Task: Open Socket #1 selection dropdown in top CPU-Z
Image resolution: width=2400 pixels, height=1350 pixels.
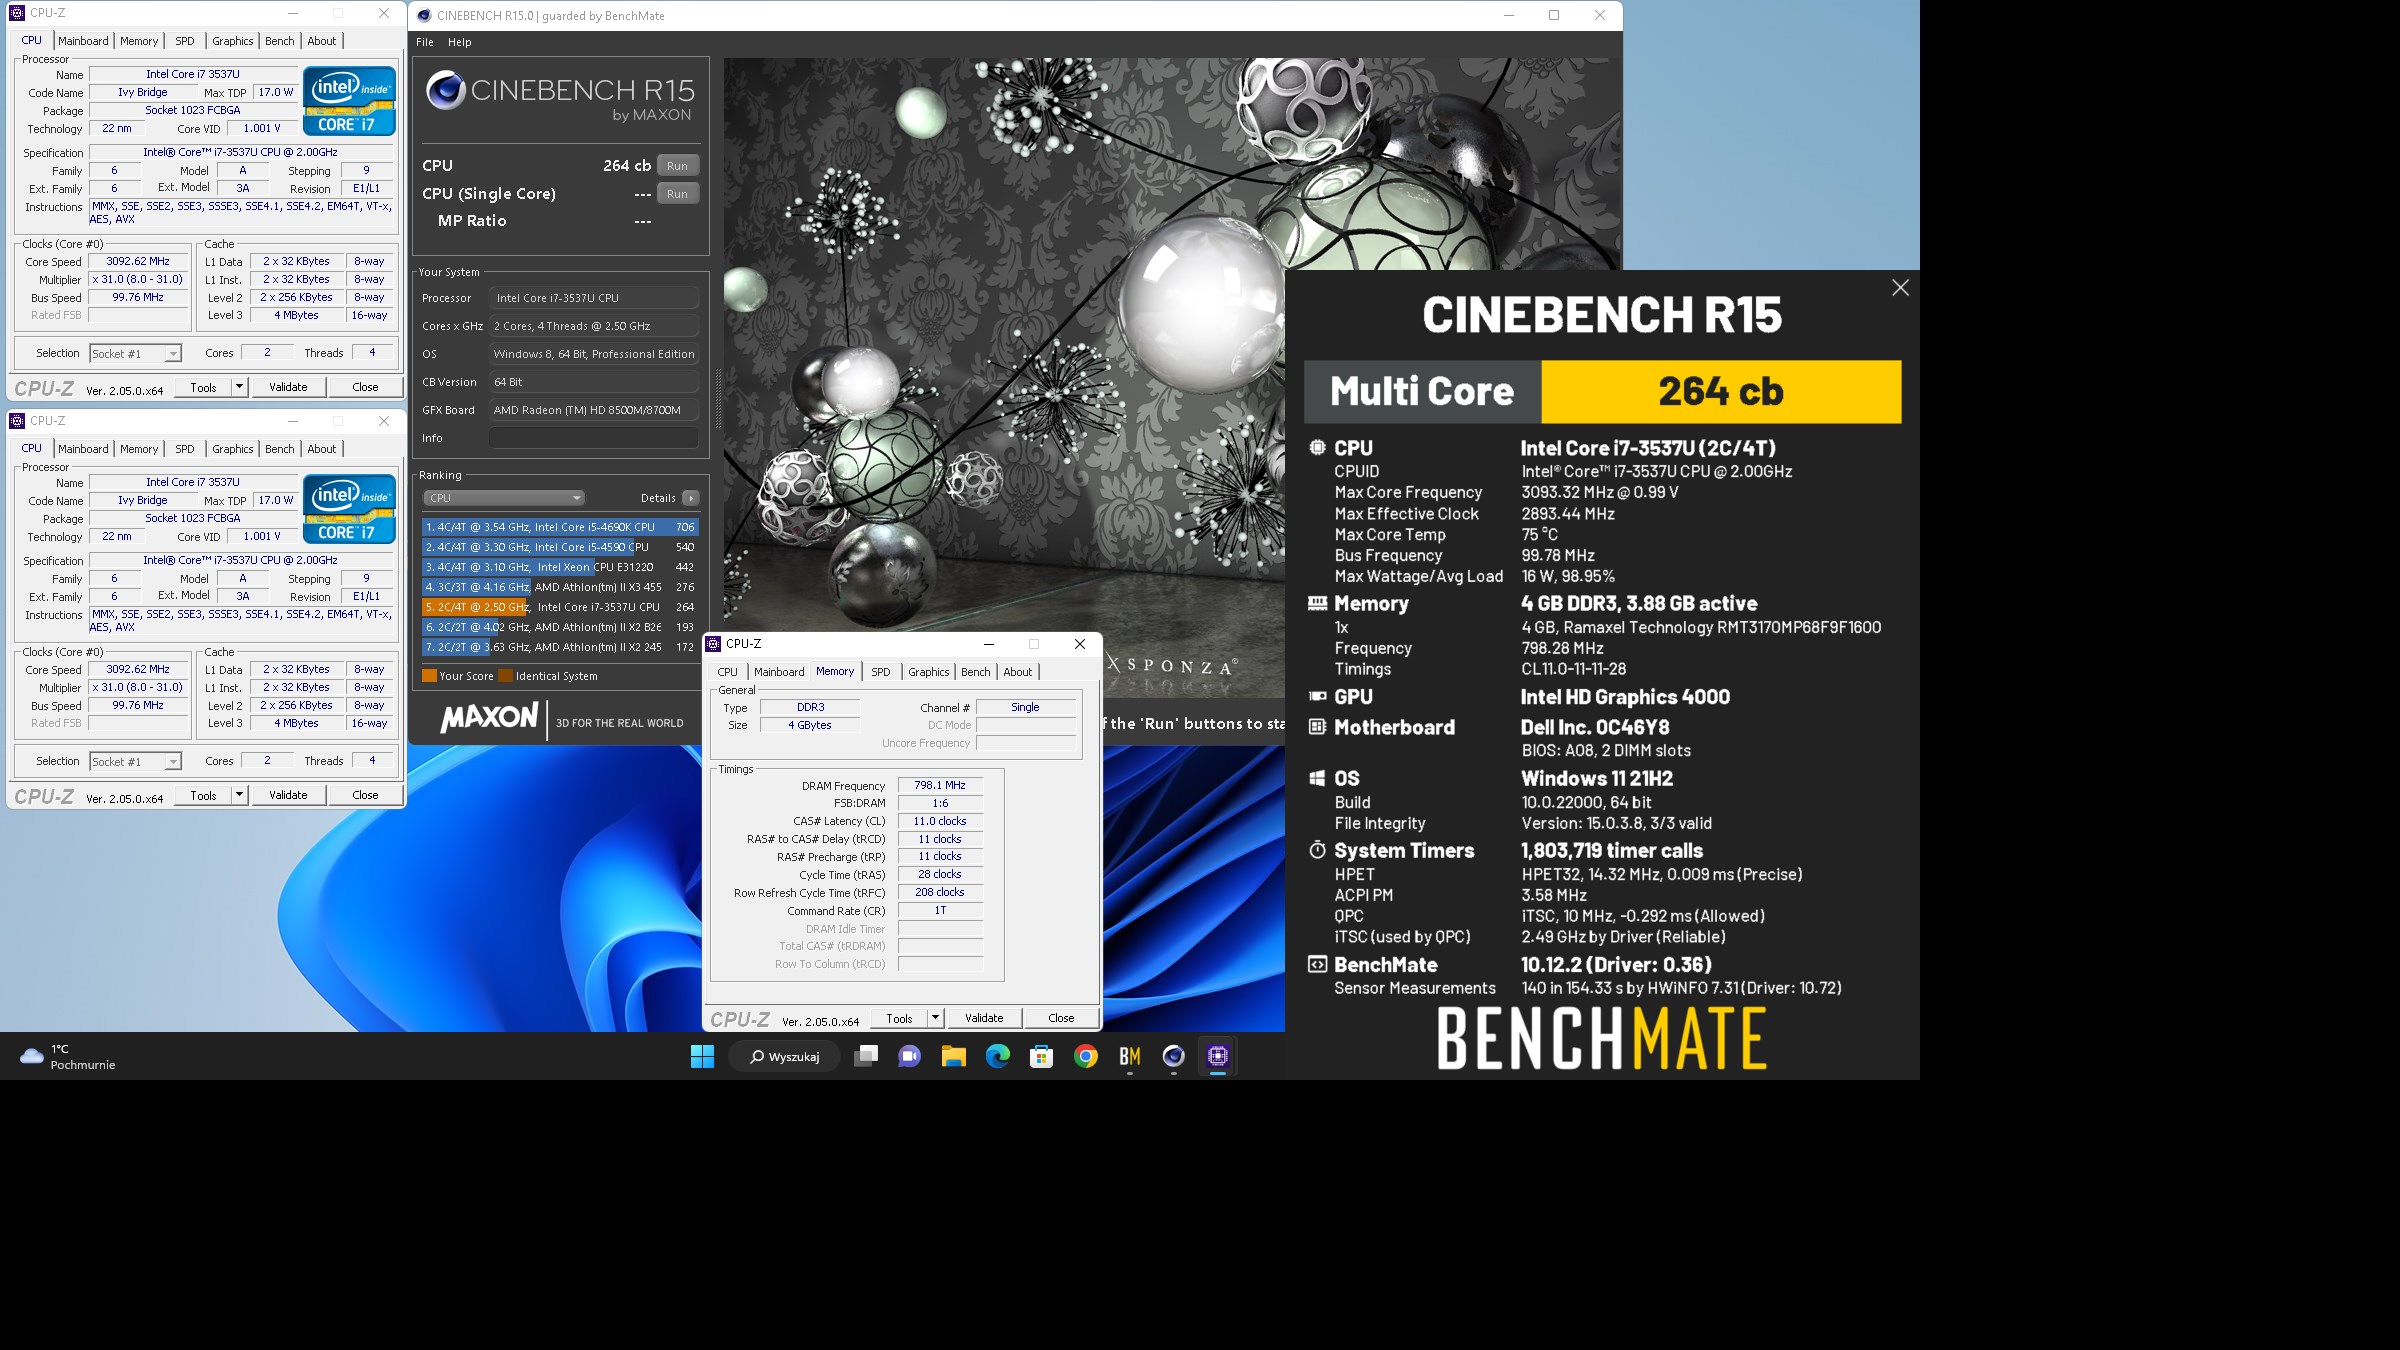Action: (136, 353)
